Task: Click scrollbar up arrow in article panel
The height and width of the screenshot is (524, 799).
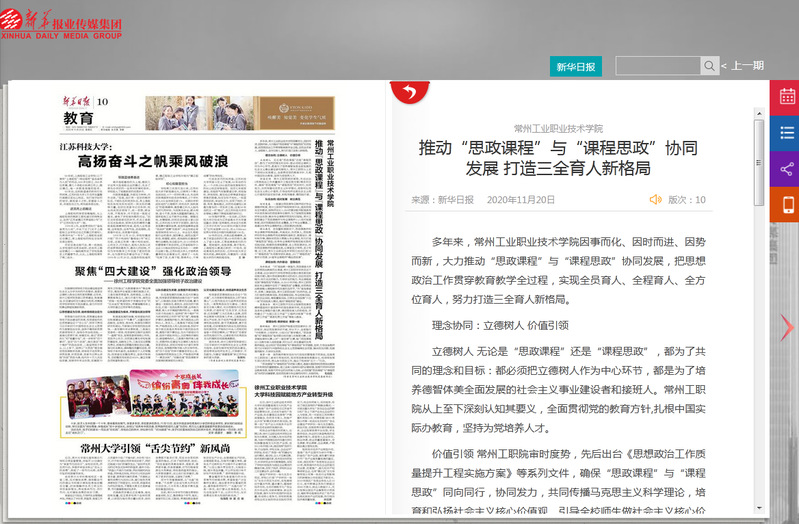Action: pos(759,127)
